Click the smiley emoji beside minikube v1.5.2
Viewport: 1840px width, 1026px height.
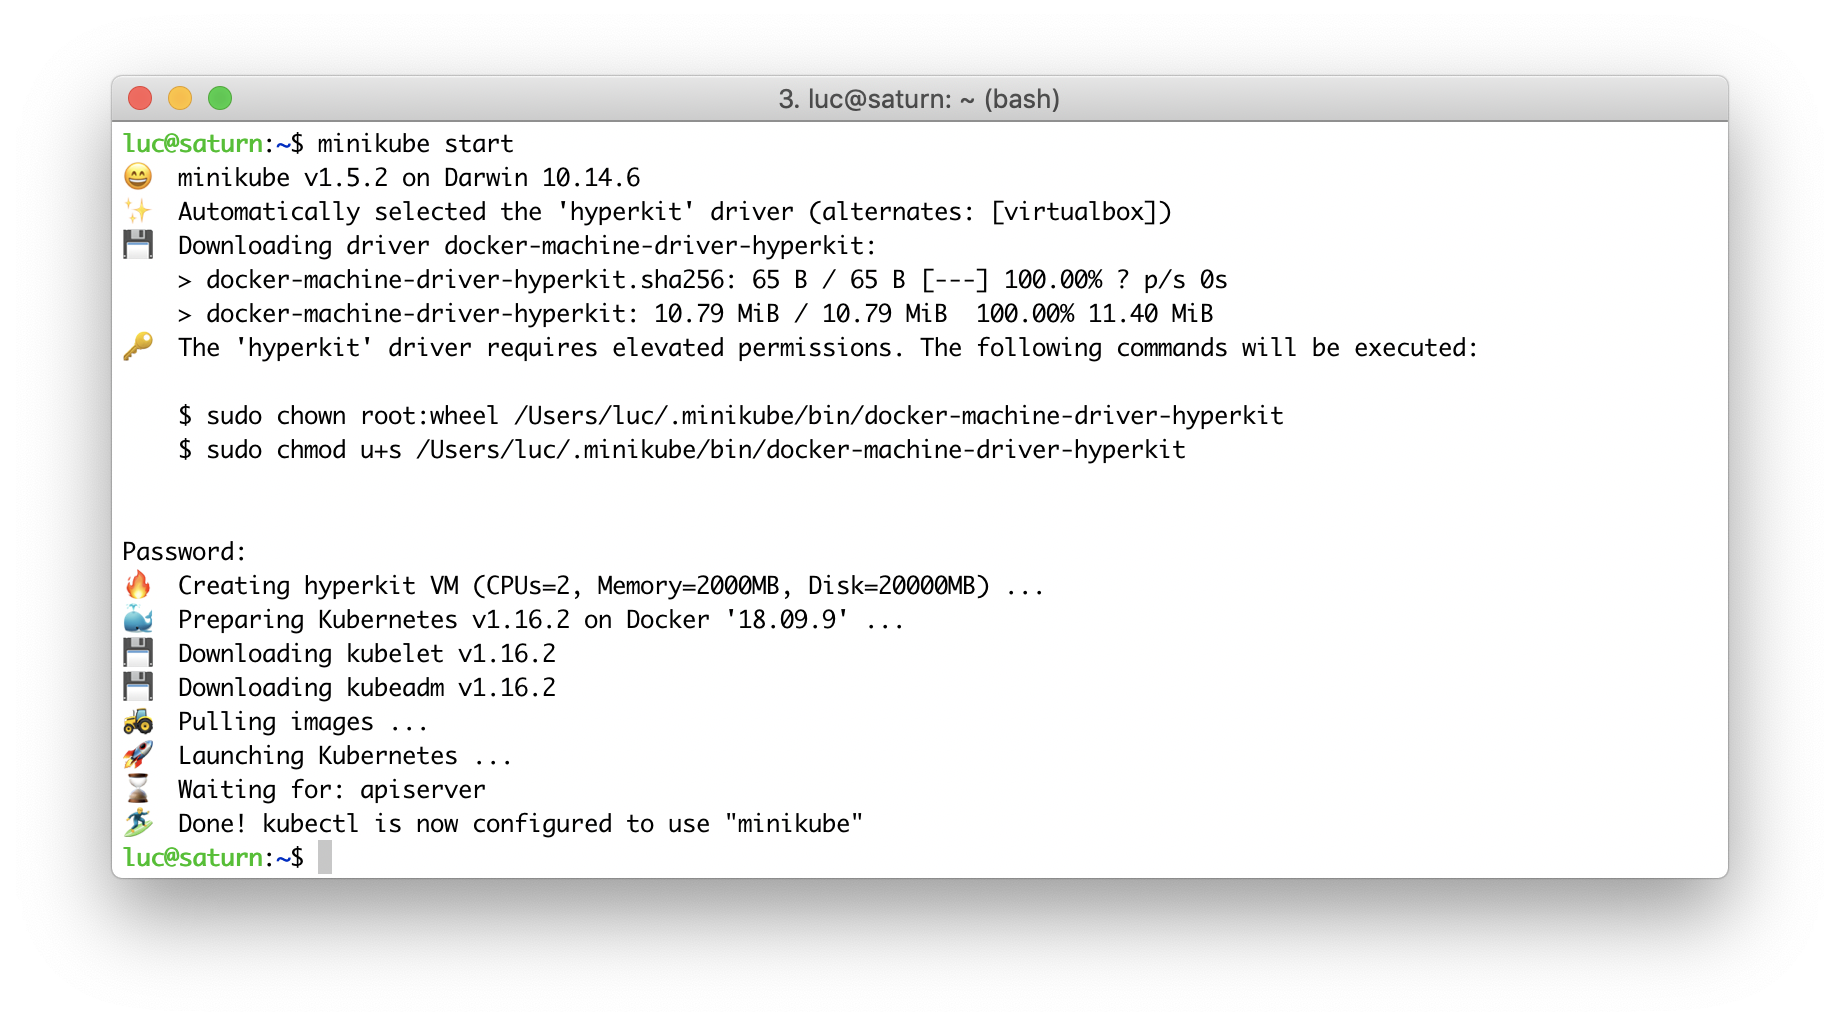tap(138, 177)
